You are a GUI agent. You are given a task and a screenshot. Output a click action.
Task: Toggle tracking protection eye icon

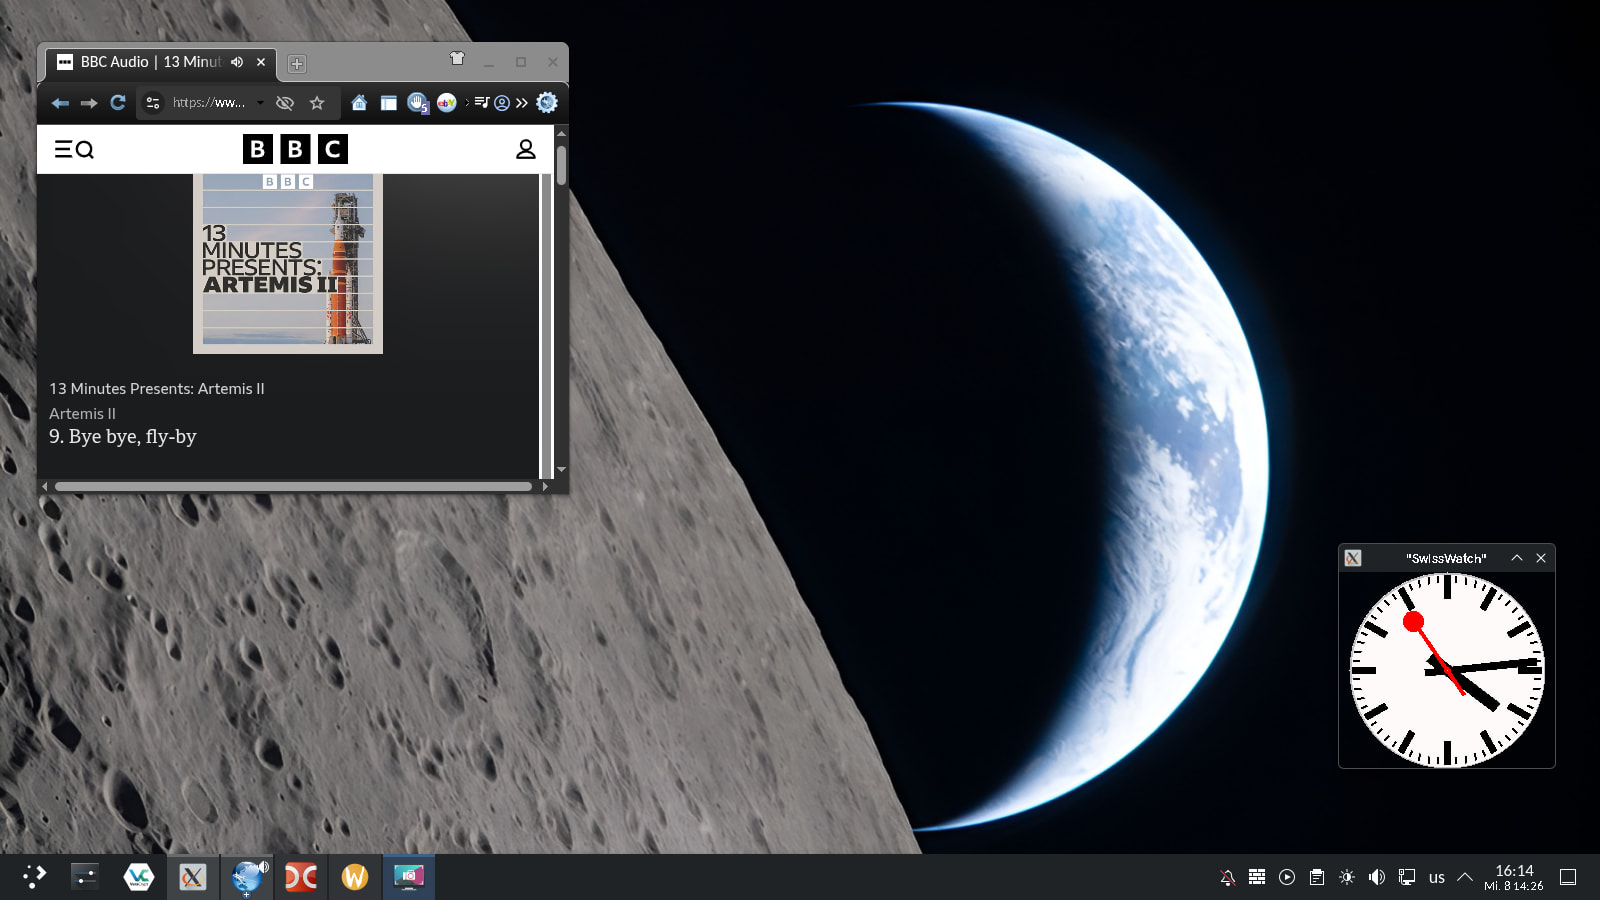tap(285, 103)
